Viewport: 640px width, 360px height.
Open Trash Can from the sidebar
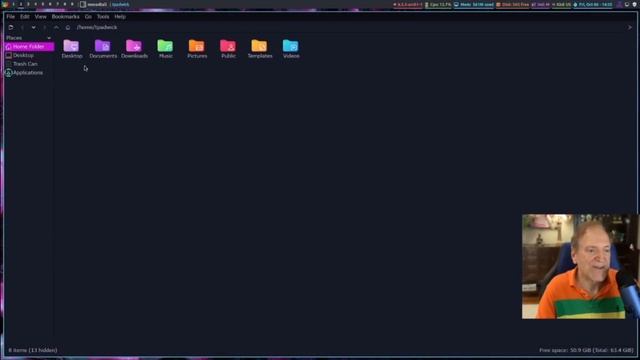pos(29,64)
